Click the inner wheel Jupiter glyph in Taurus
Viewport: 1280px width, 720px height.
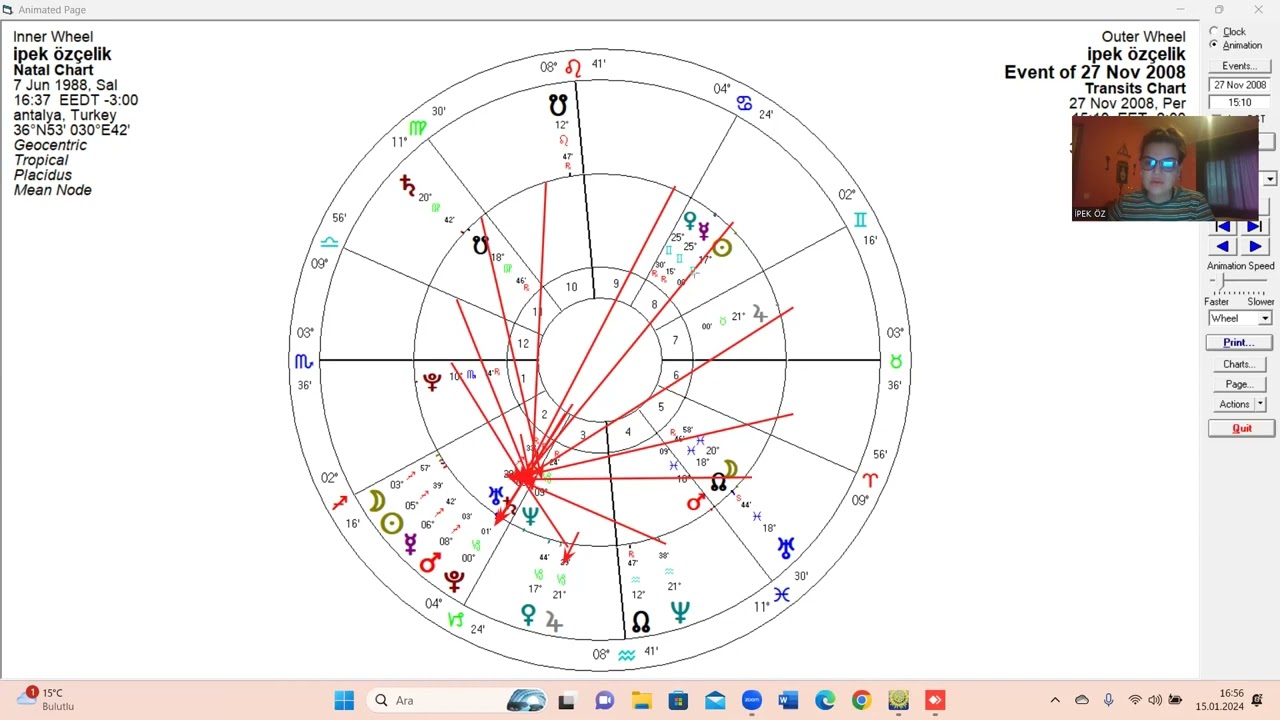[760, 314]
